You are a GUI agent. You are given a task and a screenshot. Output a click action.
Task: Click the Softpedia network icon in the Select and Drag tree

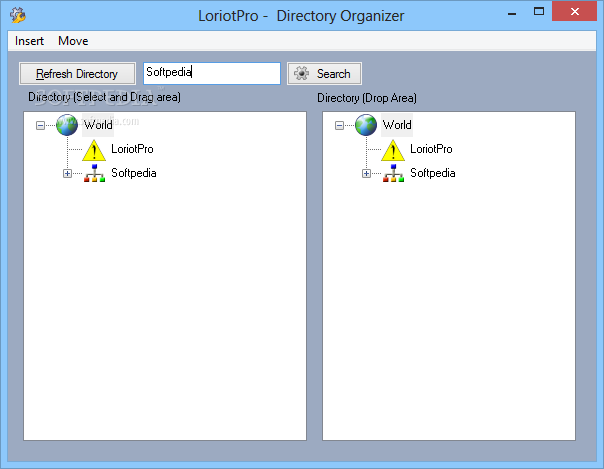tap(94, 173)
